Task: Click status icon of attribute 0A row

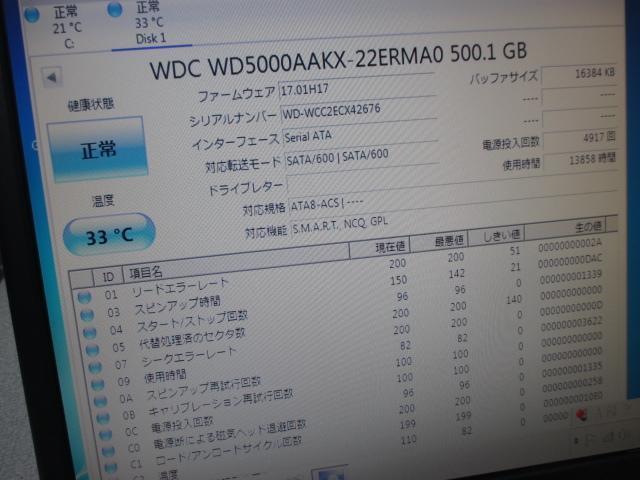Action: point(100,401)
